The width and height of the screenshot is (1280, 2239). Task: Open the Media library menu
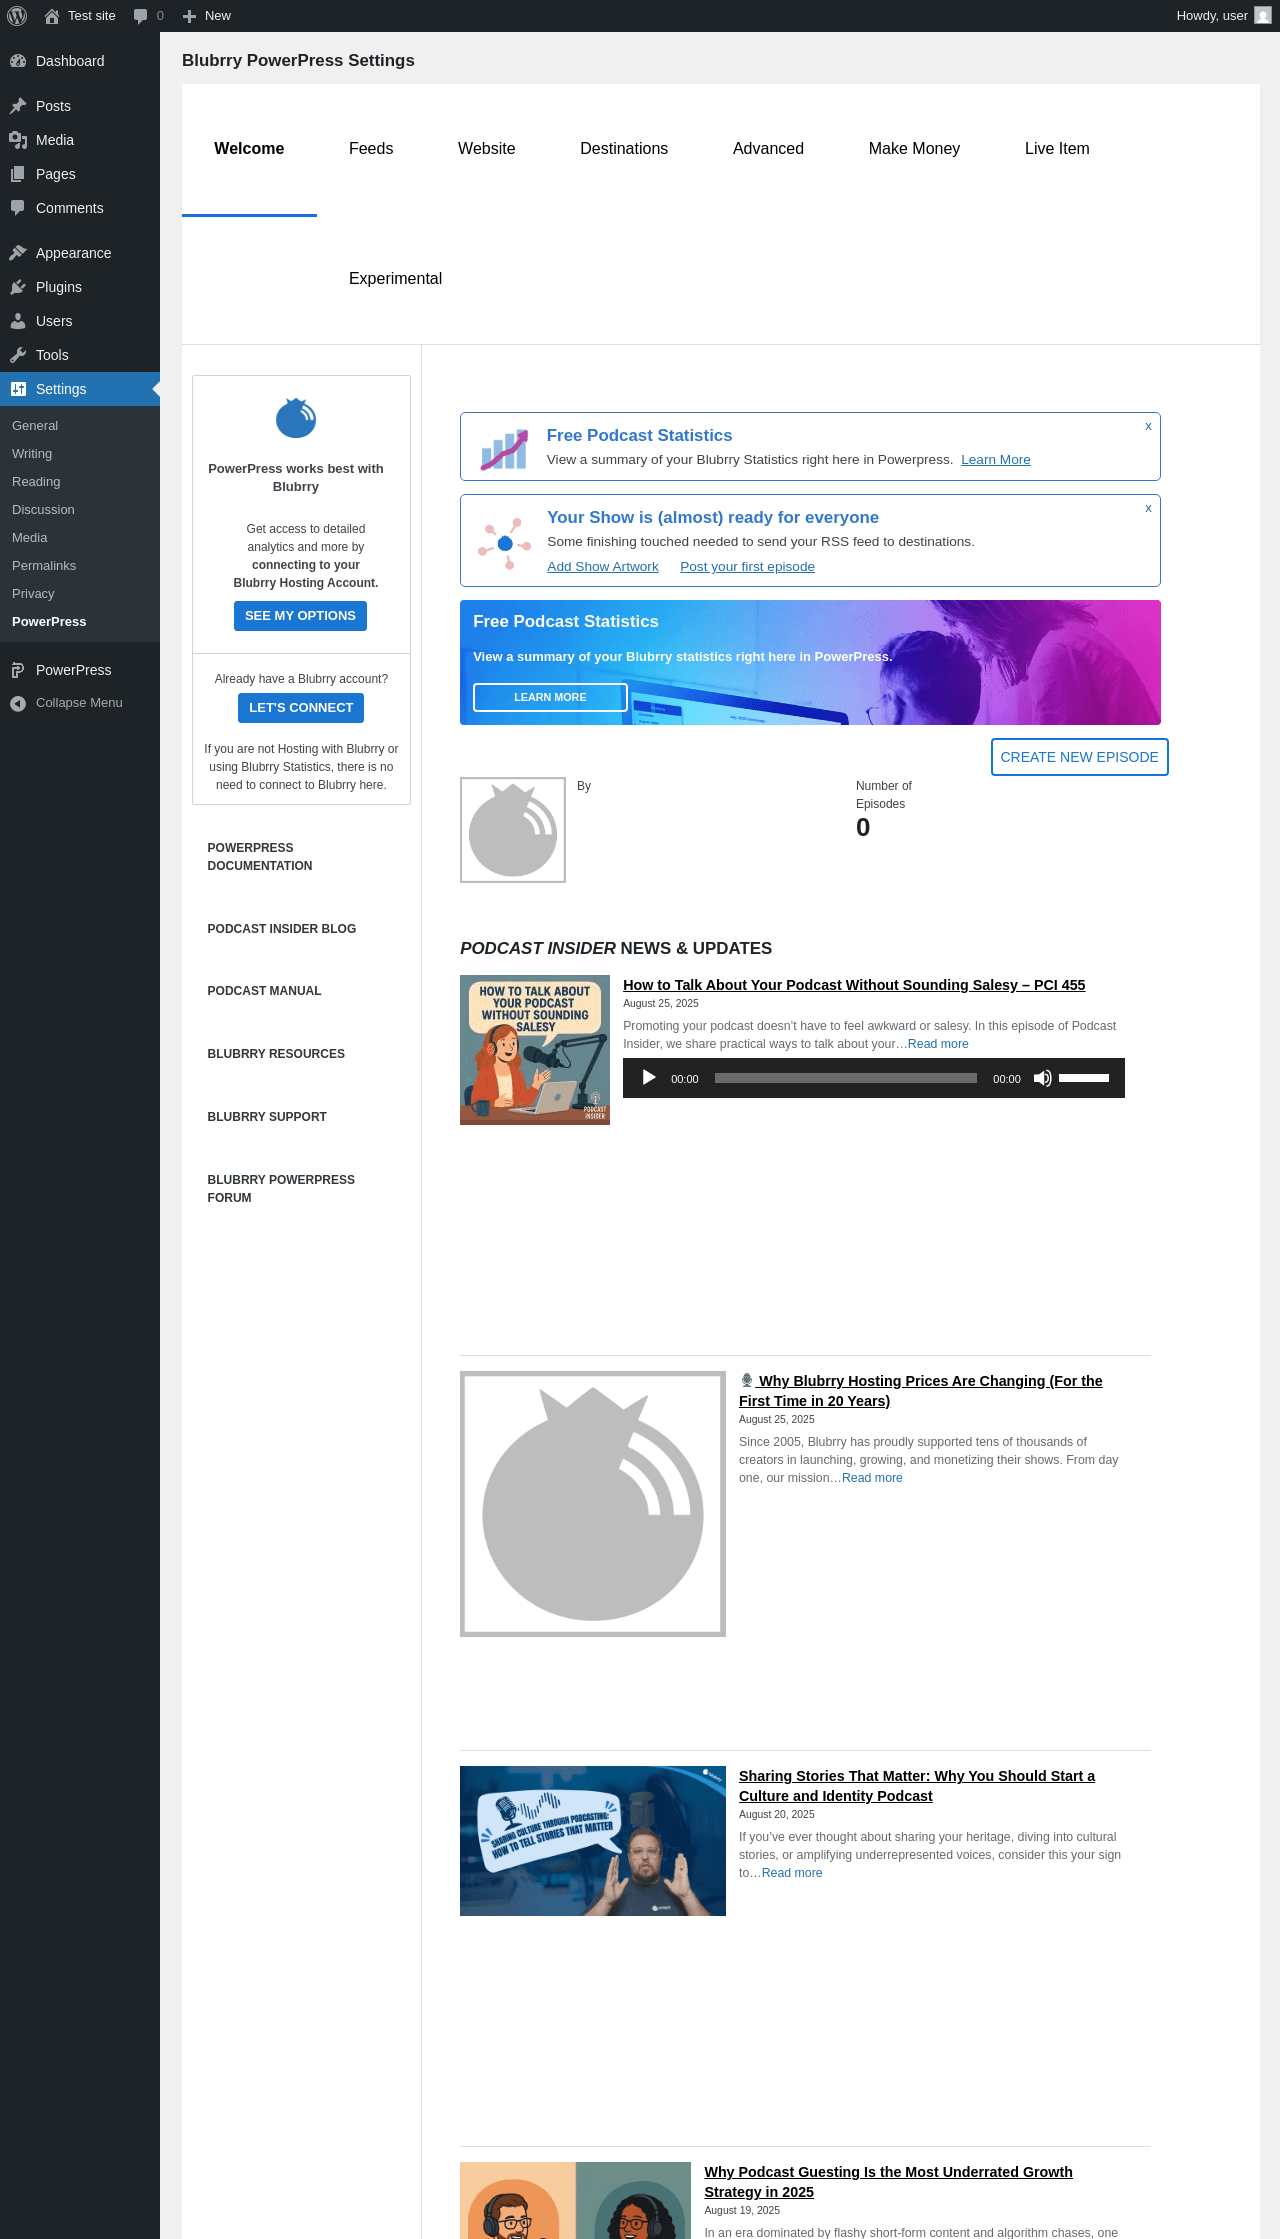(x=80, y=140)
